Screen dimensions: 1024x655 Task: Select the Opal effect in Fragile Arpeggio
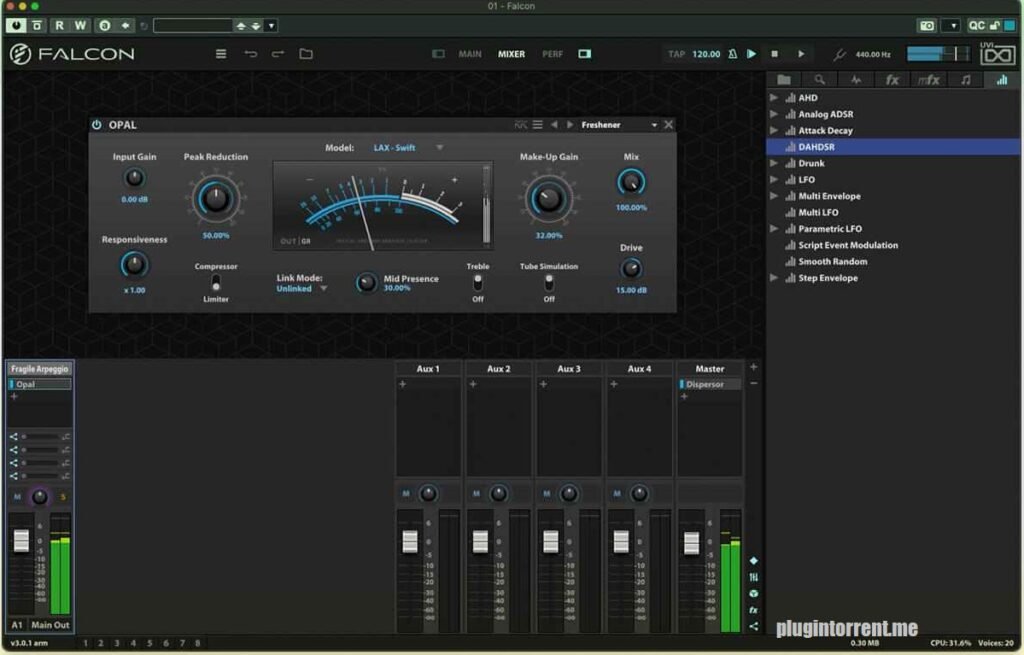40,385
